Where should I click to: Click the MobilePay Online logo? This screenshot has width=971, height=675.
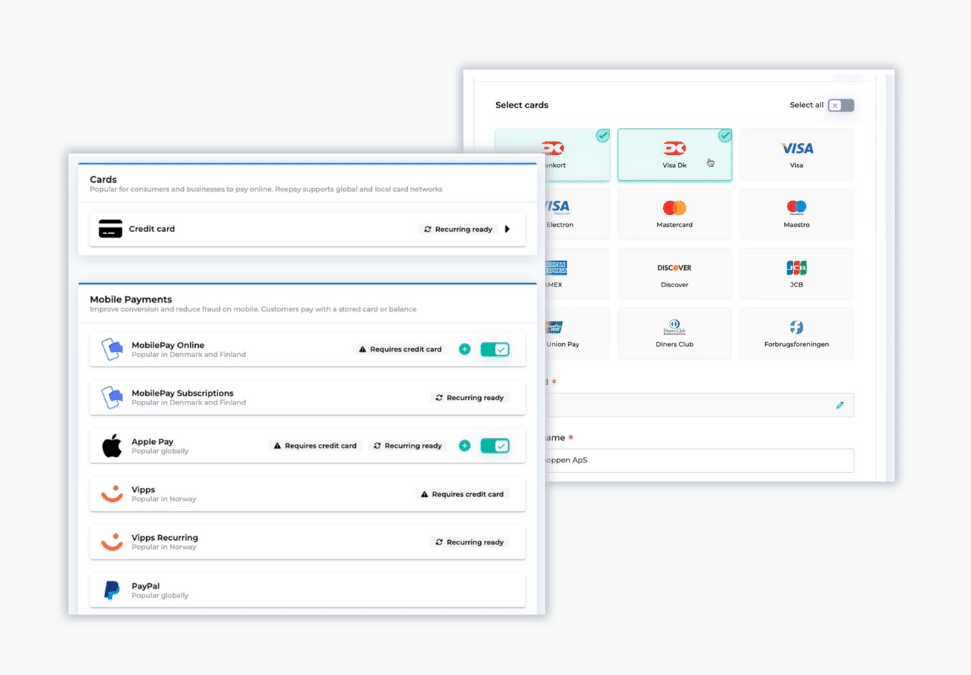112,349
